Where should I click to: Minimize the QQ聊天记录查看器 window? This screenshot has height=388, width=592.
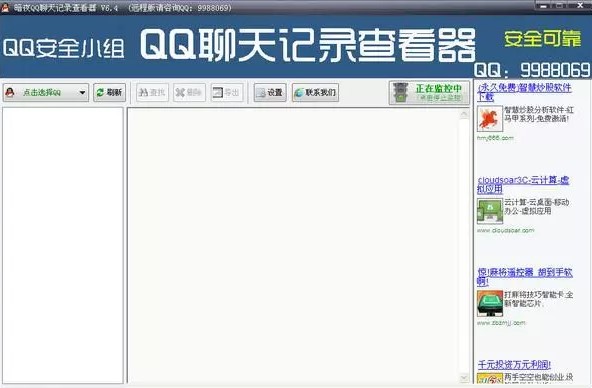click(544, 5)
